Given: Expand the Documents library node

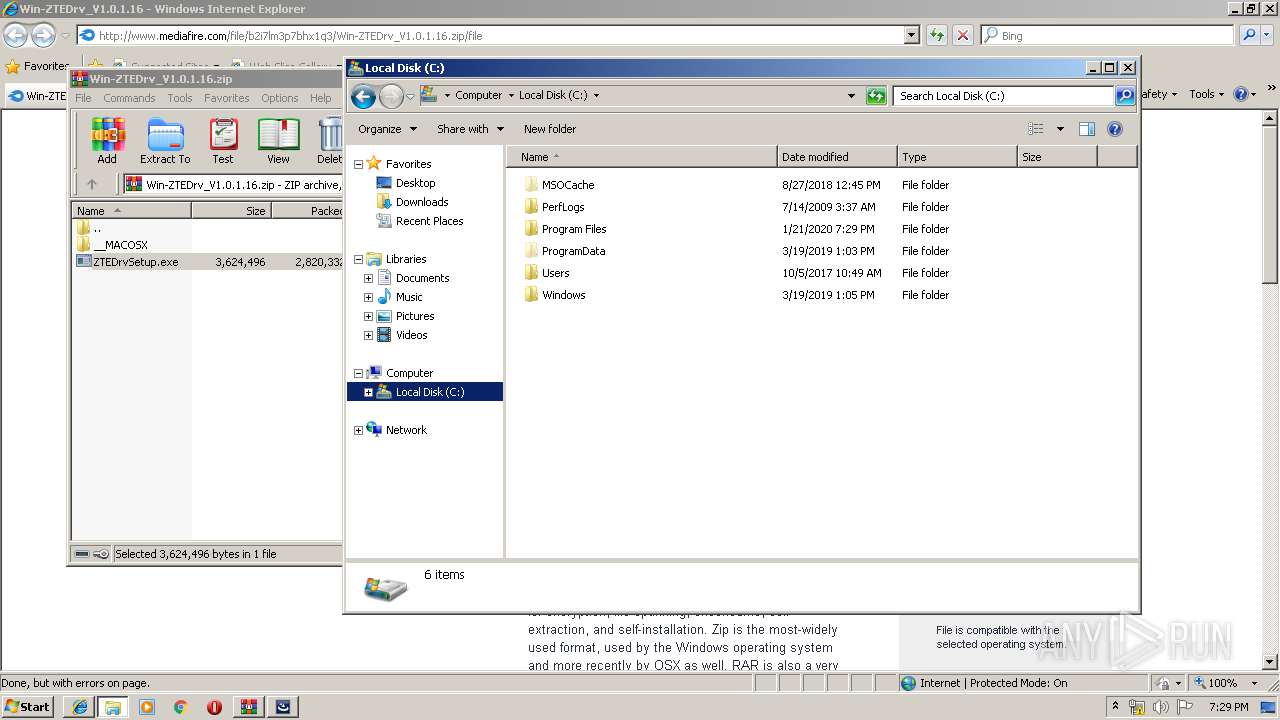Looking at the screenshot, I should click(368, 278).
